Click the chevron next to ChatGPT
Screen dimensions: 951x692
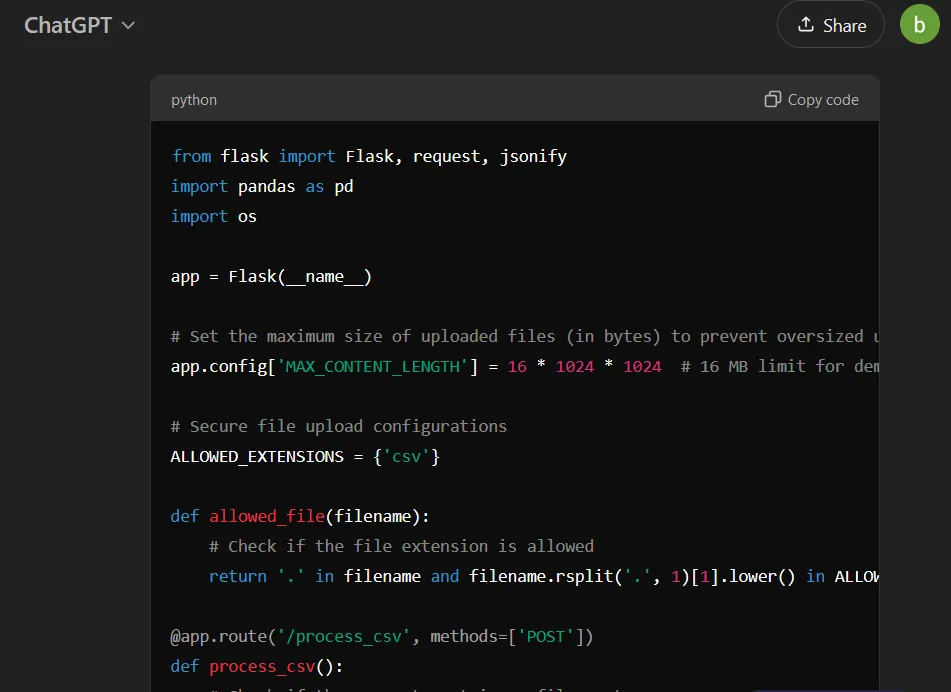(128, 25)
